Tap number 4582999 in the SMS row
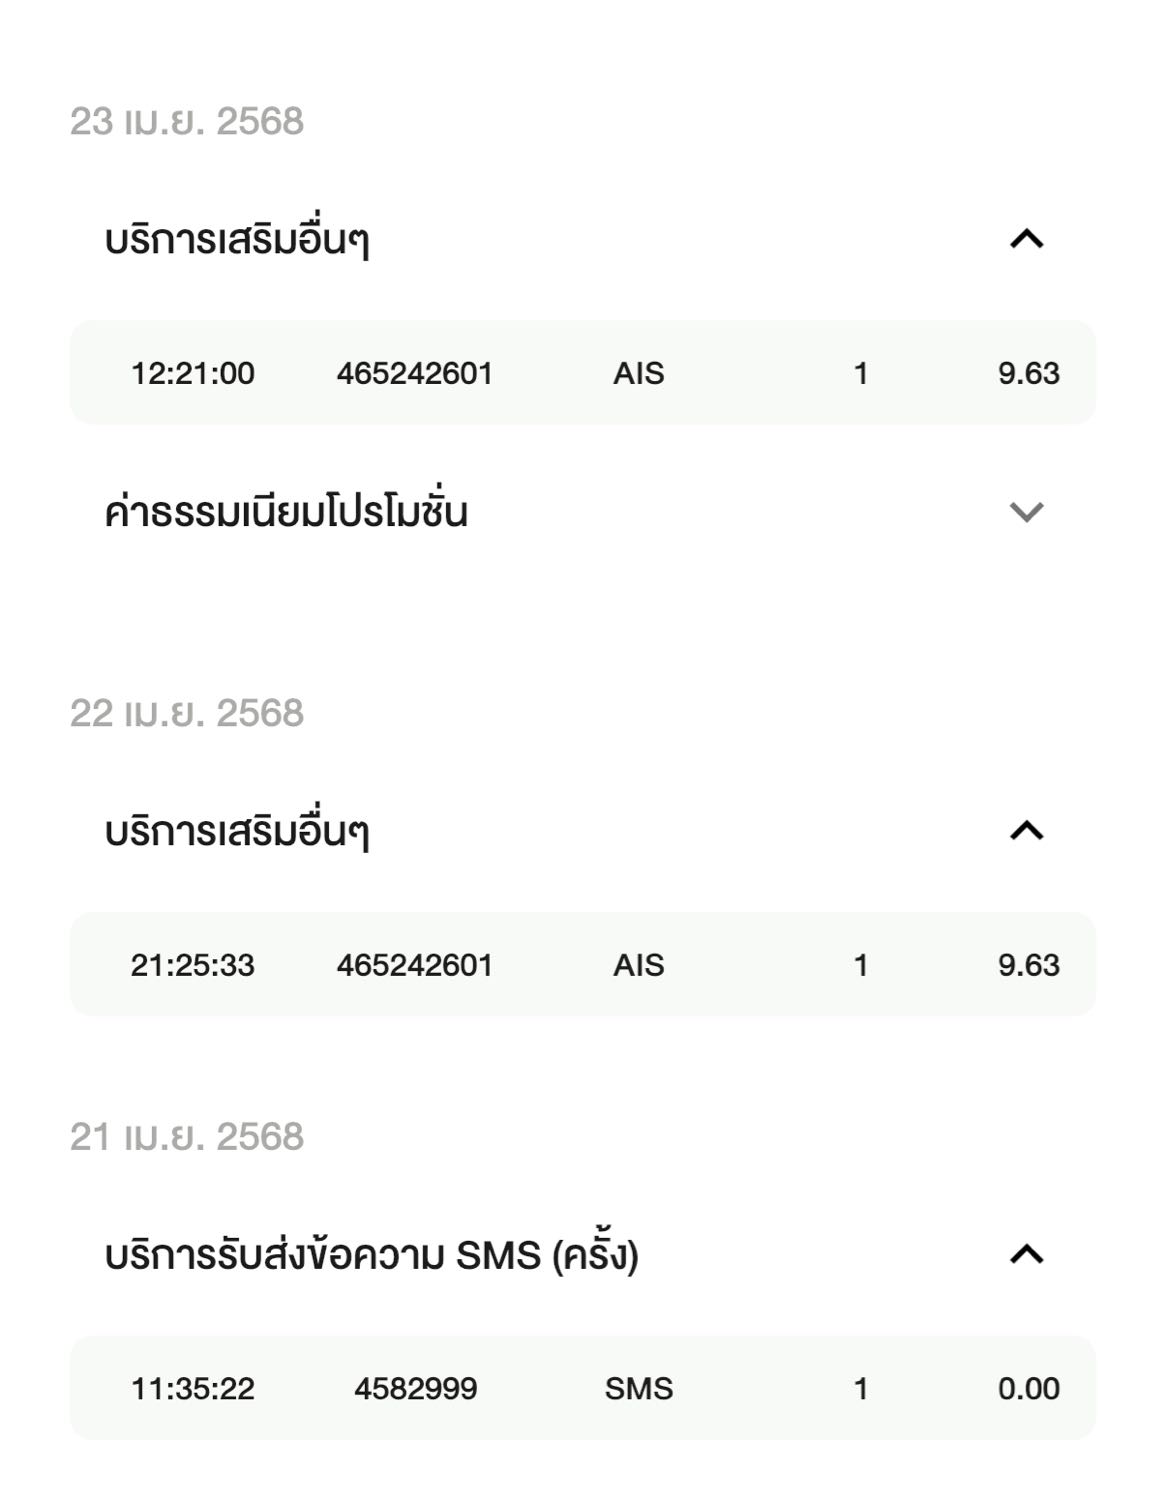 415,1388
